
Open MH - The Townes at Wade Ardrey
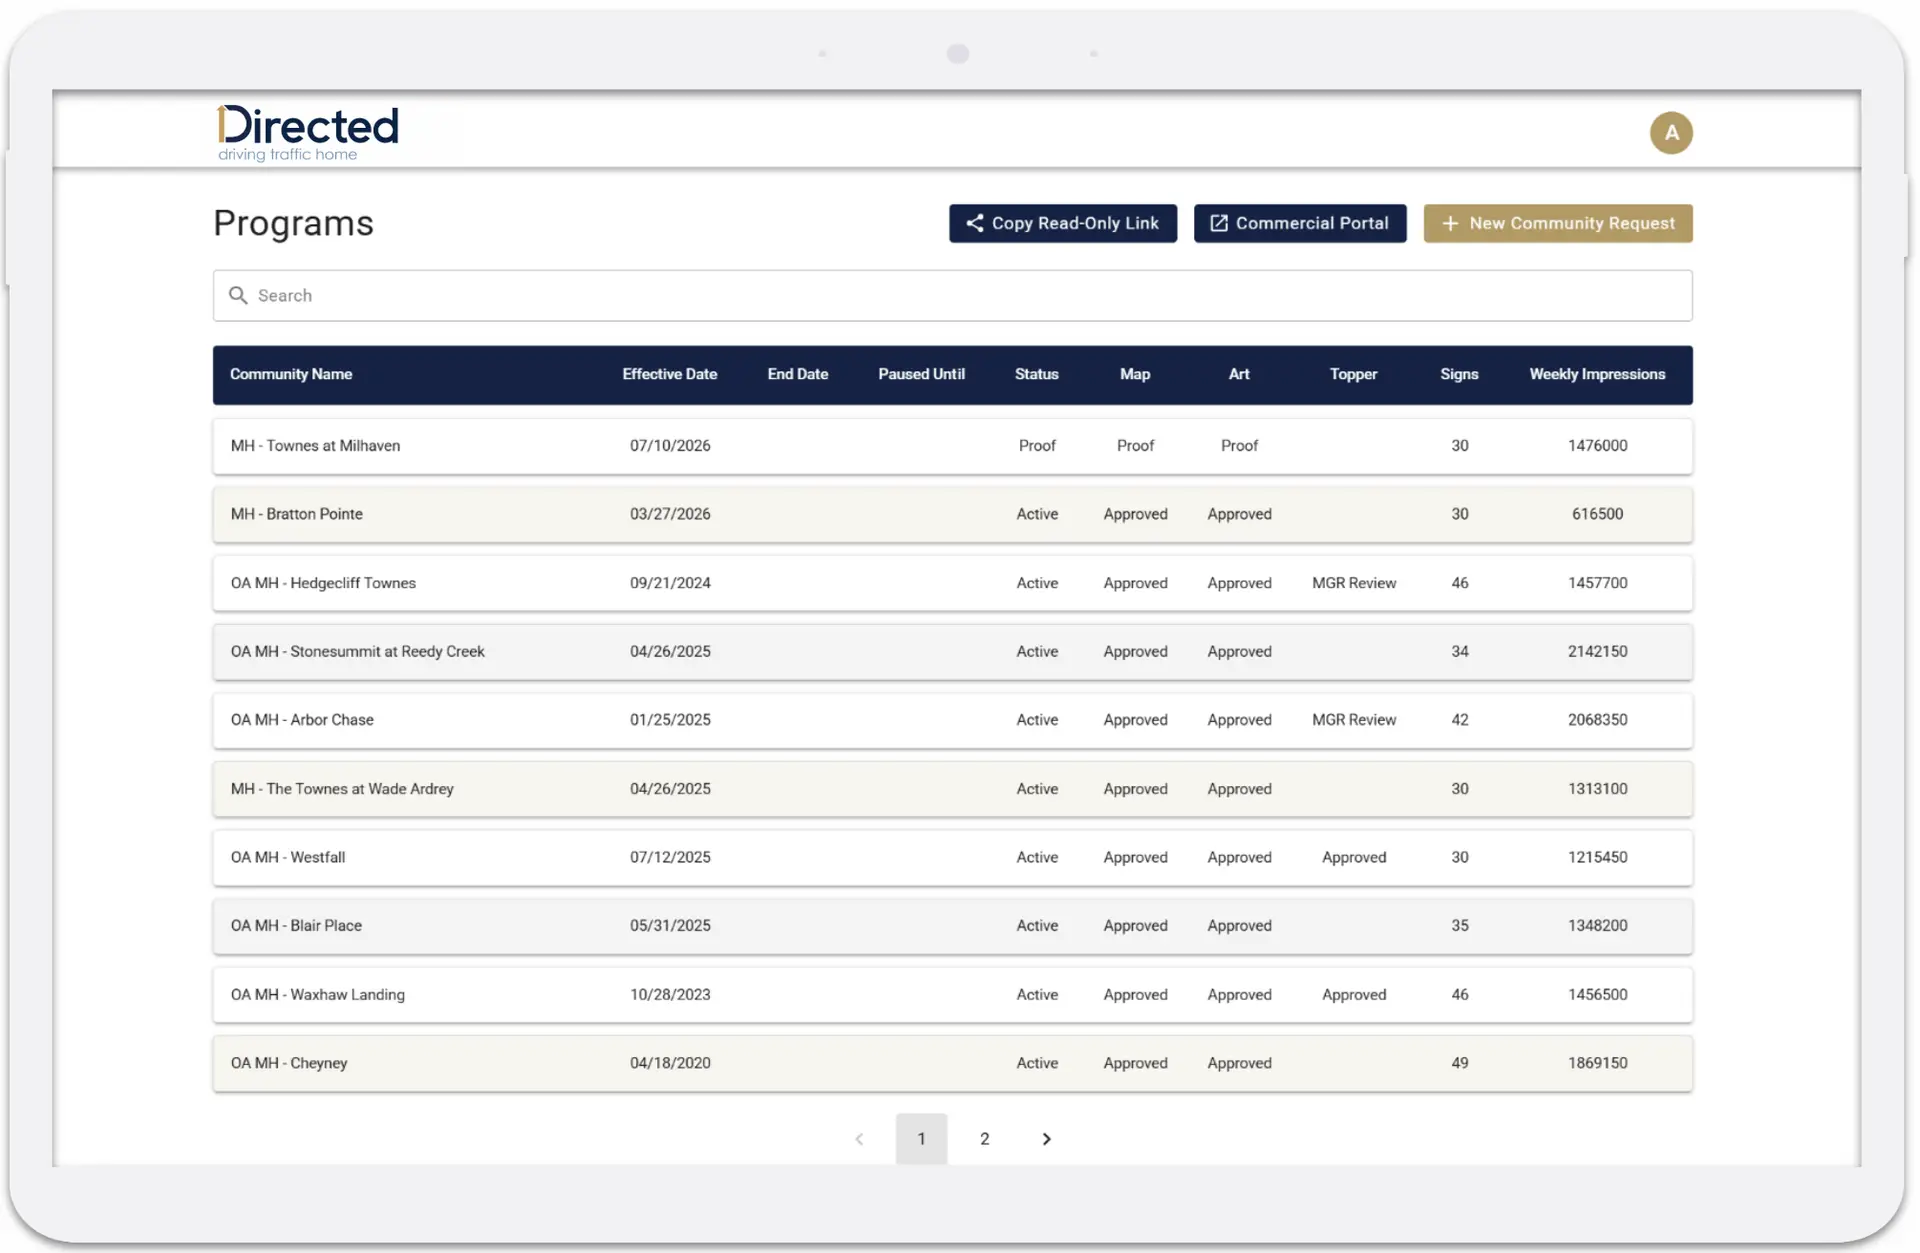point(952,789)
